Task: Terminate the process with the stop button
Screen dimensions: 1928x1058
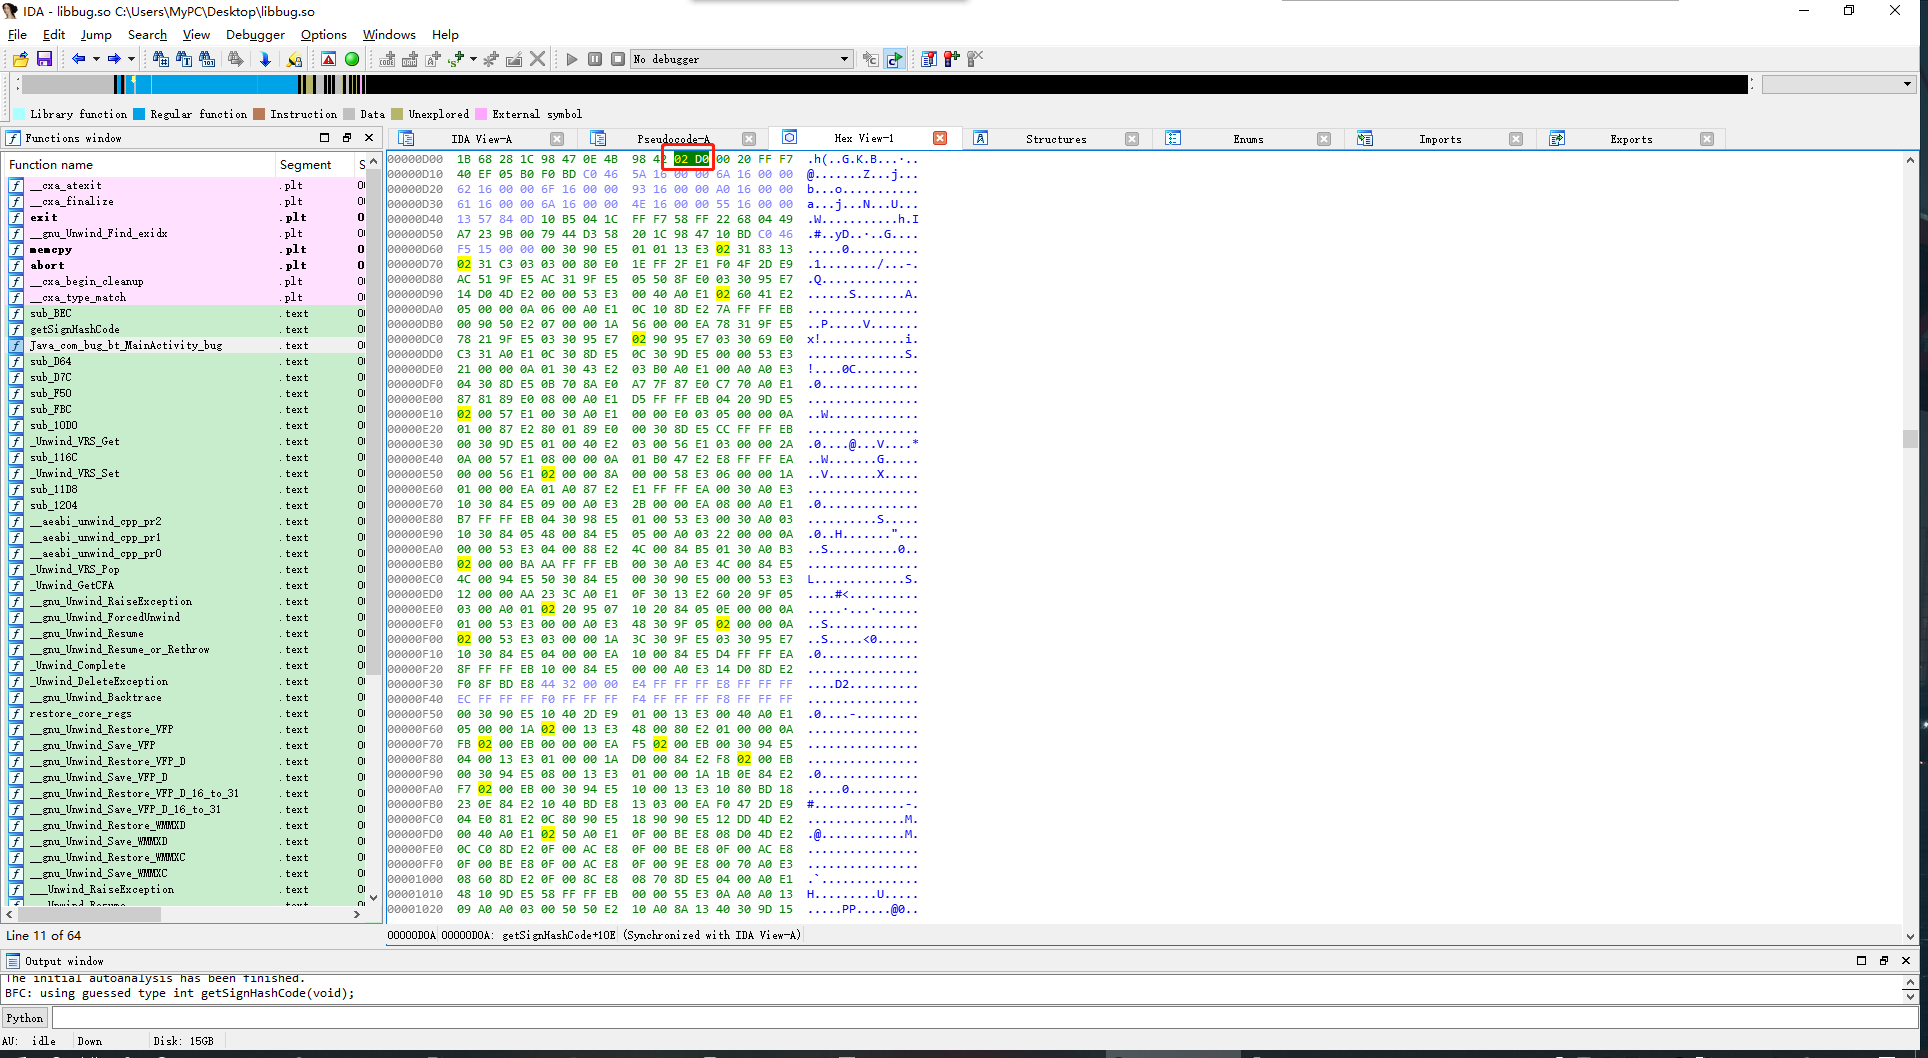Action: [618, 59]
